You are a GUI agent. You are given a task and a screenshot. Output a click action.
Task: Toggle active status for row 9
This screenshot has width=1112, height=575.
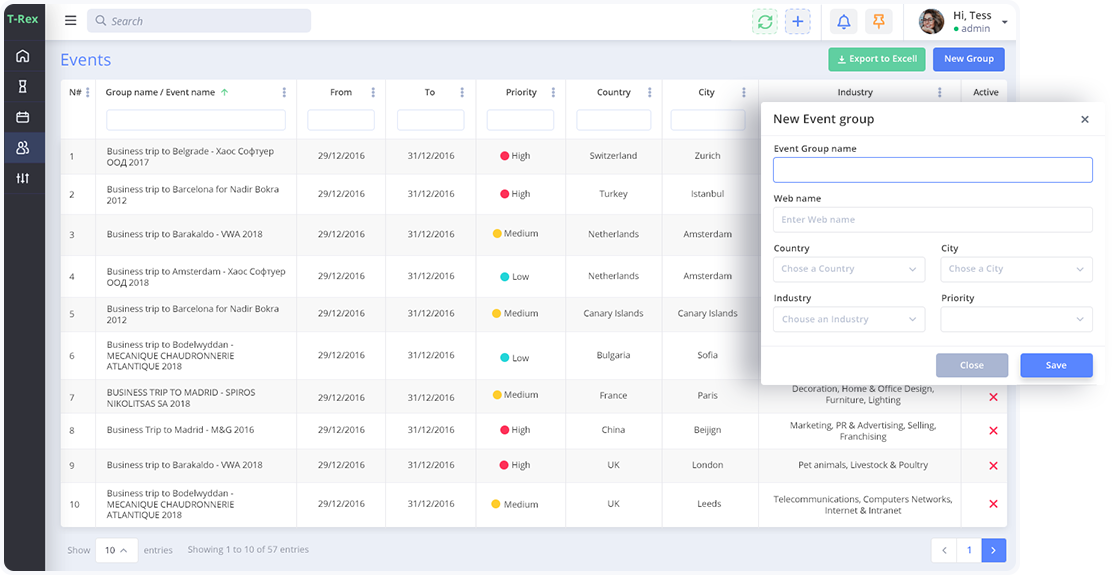993,466
